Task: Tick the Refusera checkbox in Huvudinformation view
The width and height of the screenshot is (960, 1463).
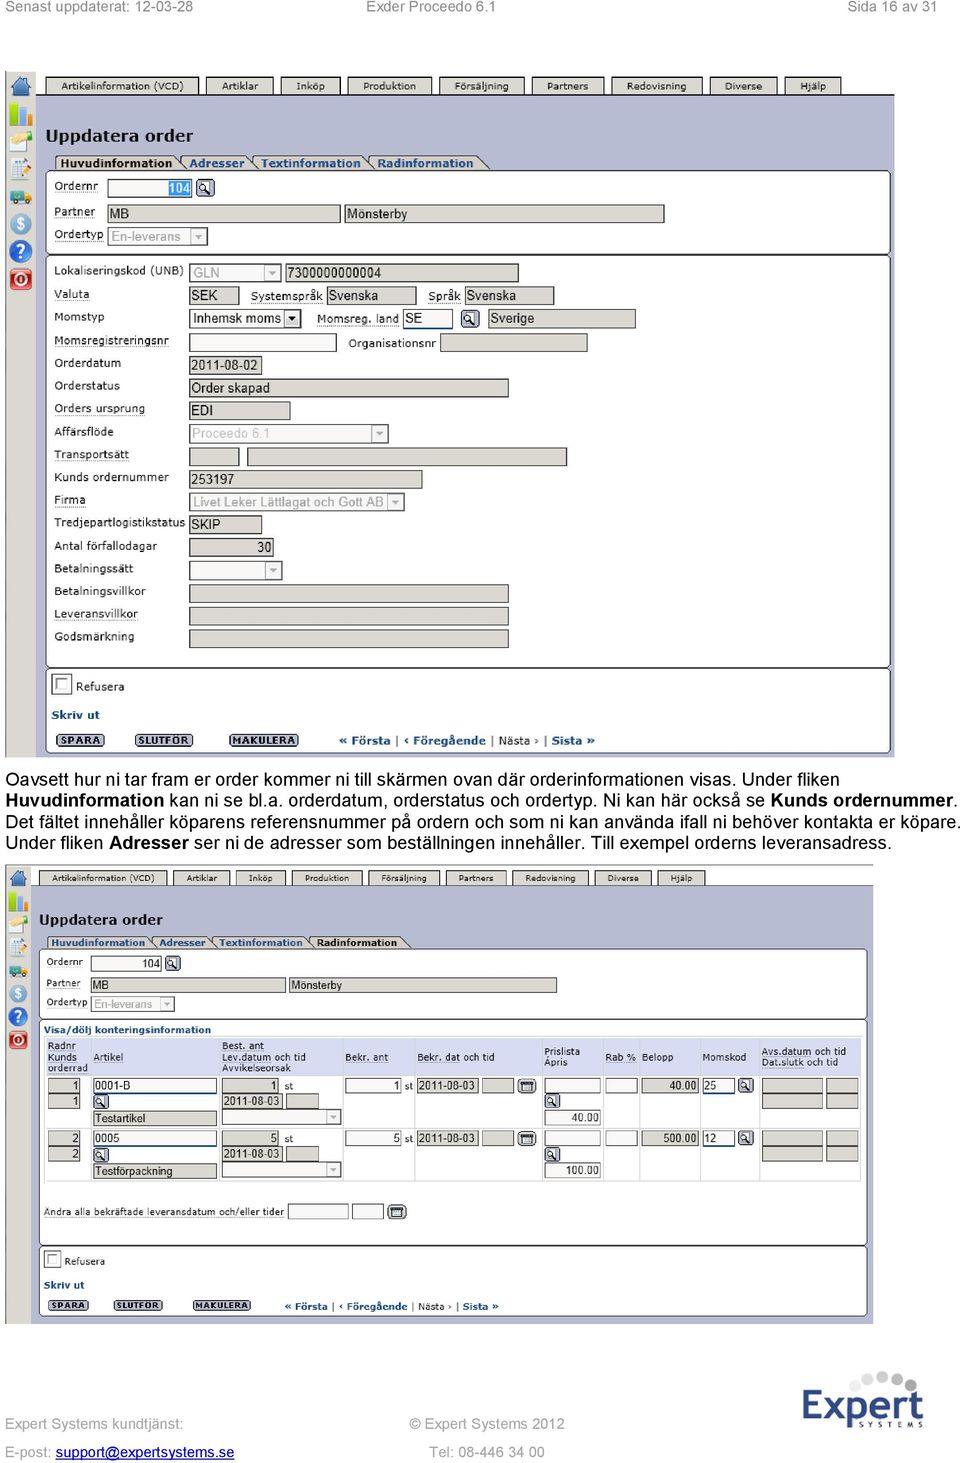Action: pos(62,685)
